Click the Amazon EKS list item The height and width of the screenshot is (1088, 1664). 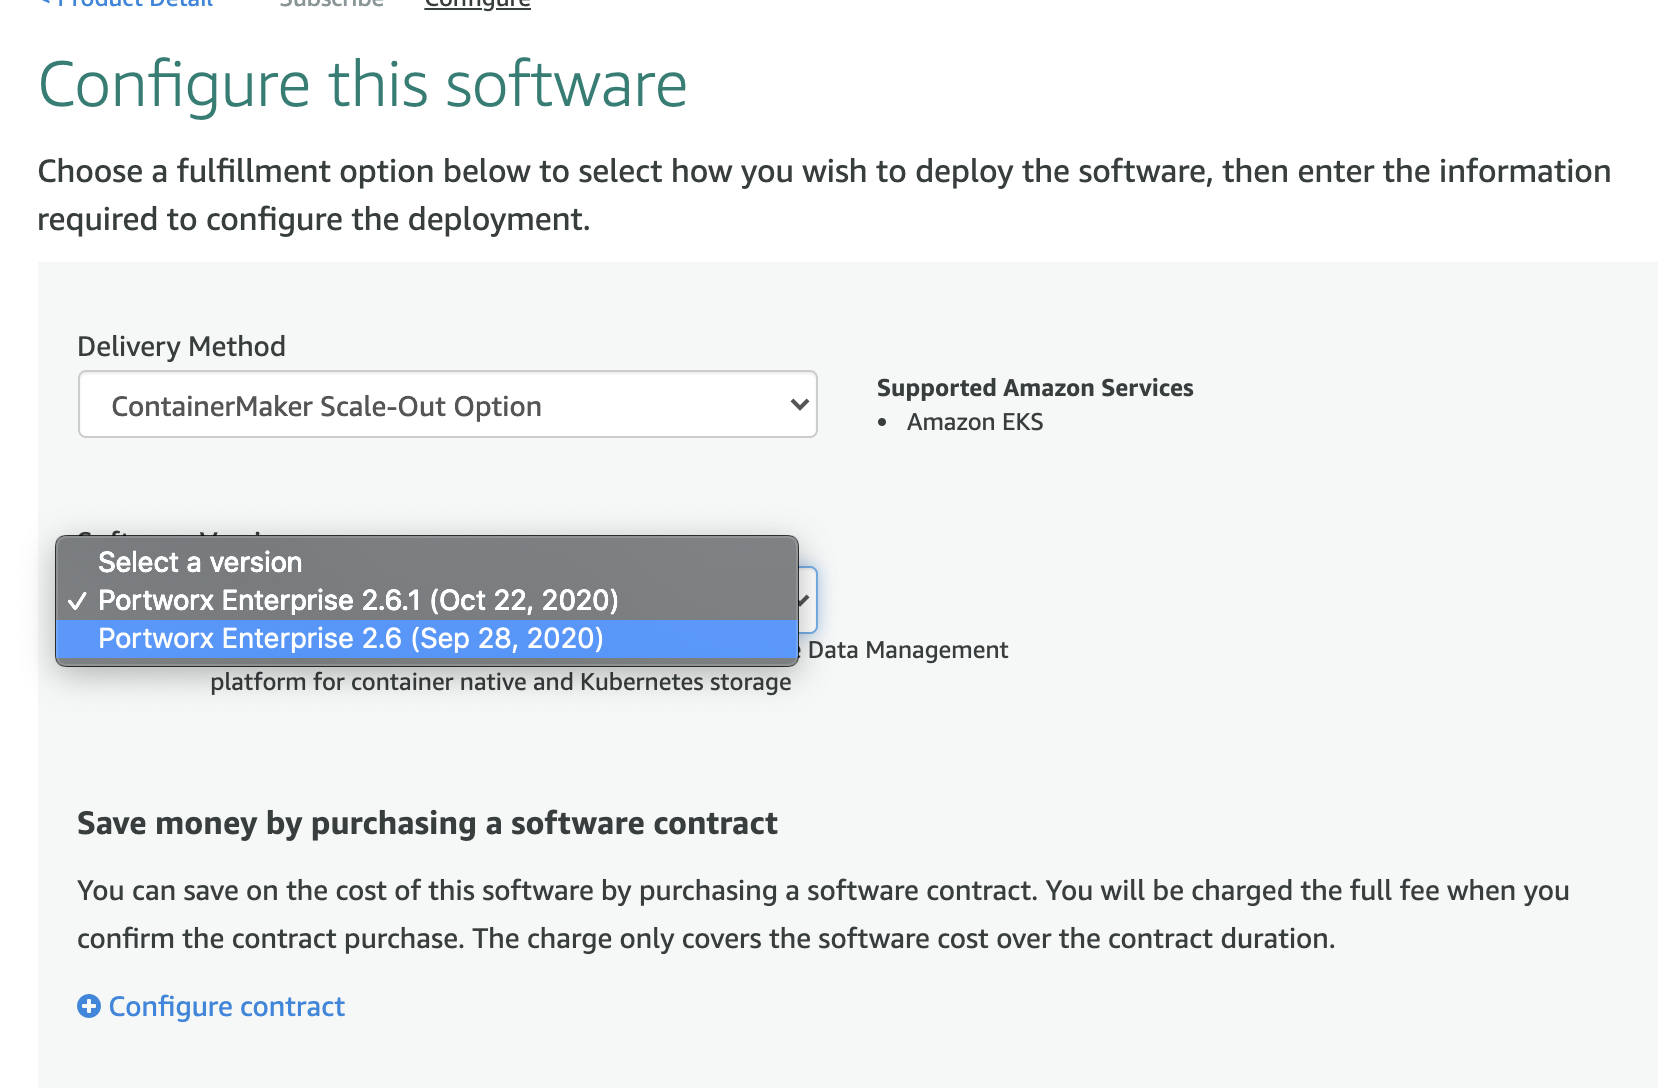[x=974, y=423]
